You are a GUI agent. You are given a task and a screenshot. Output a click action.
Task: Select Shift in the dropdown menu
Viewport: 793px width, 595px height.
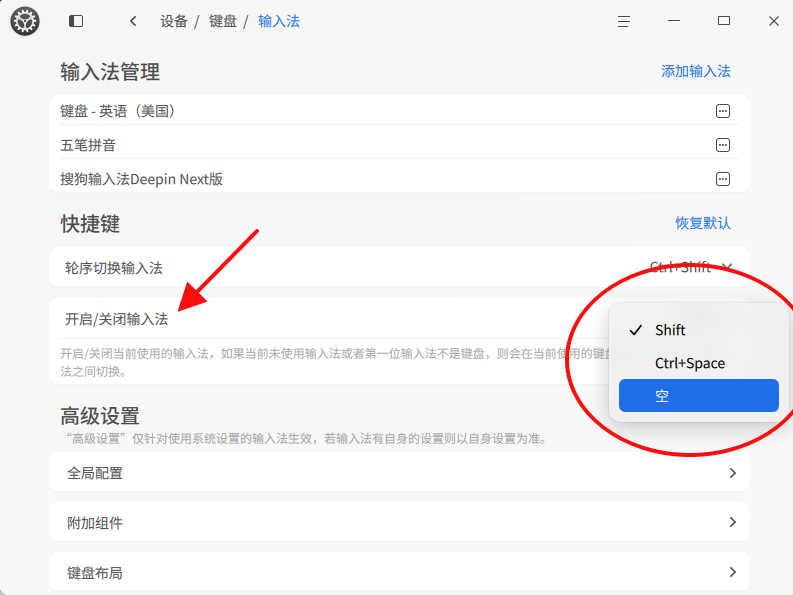tap(698, 330)
